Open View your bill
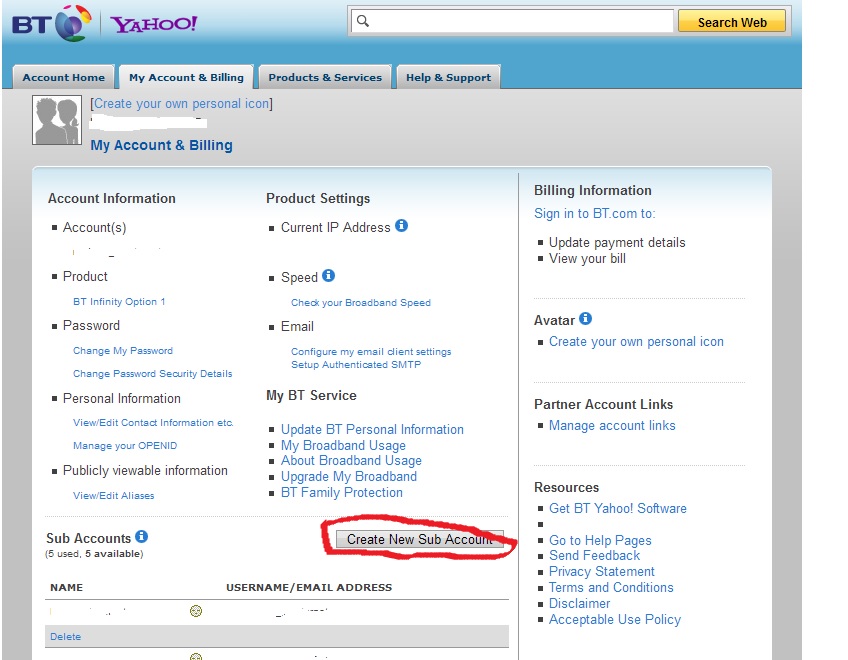 [x=589, y=258]
